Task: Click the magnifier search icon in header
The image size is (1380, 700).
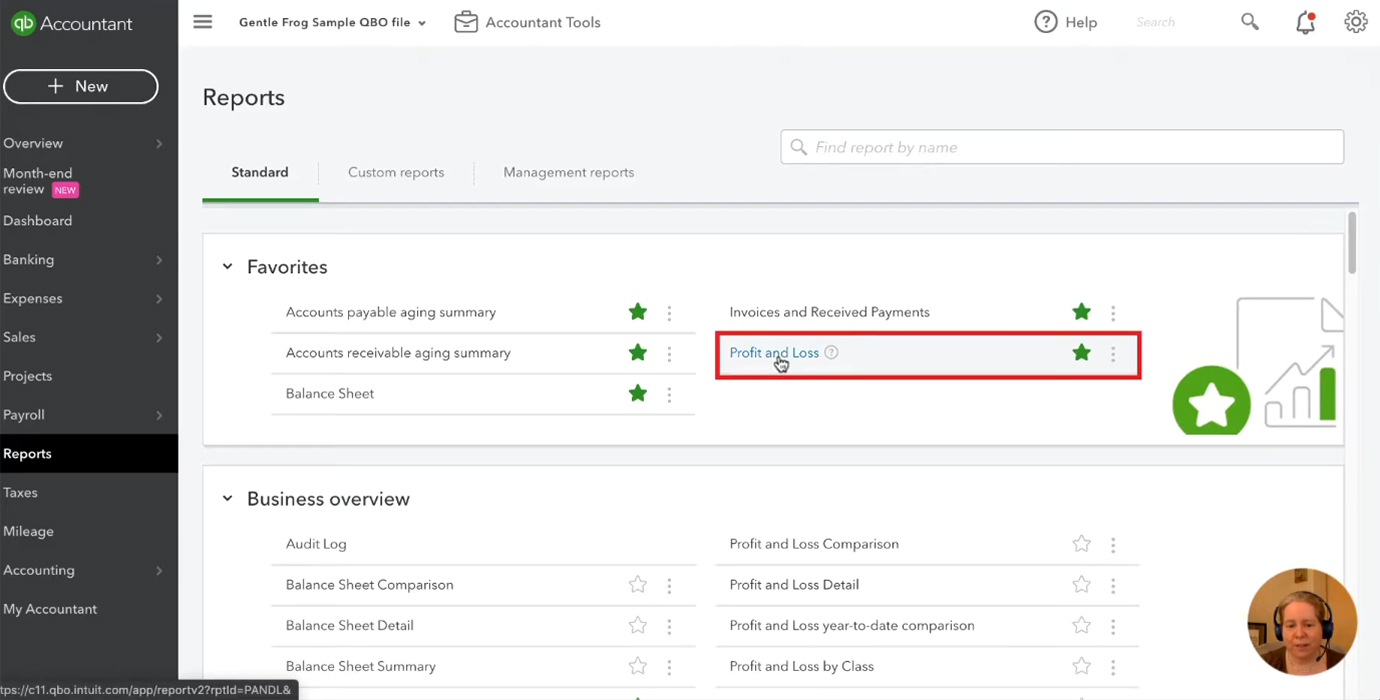Action: tap(1250, 22)
